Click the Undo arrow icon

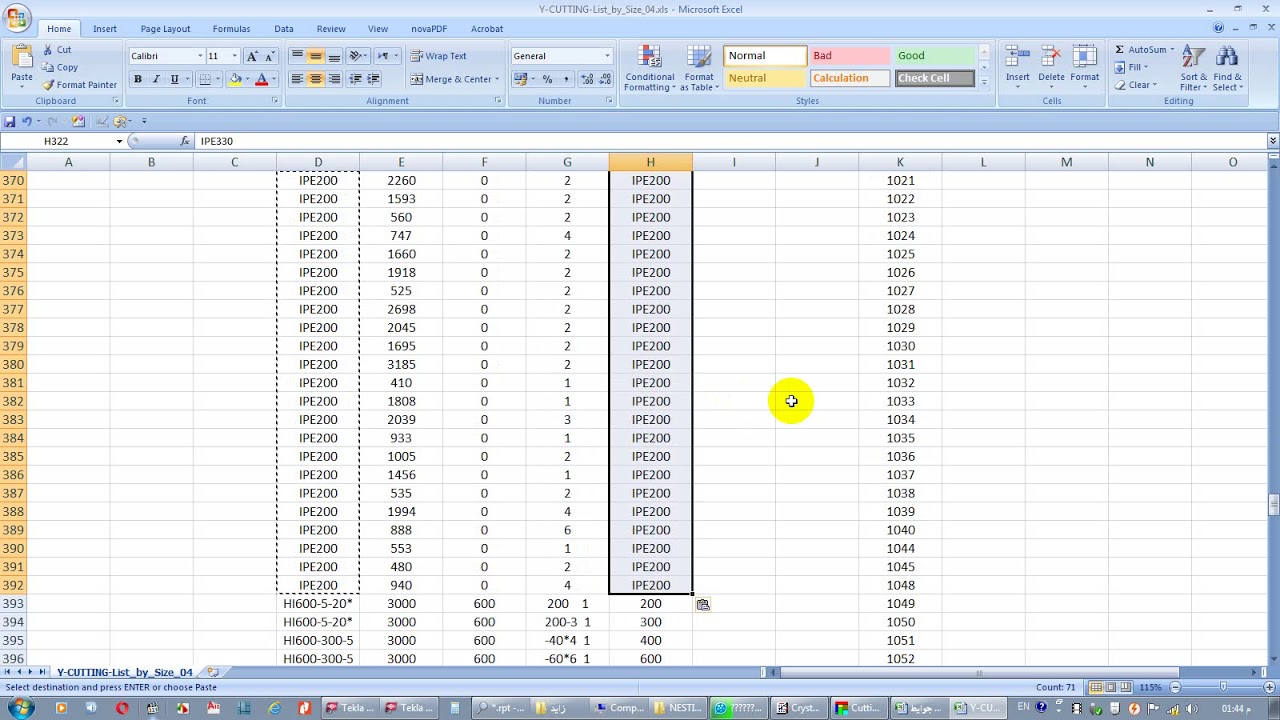point(28,121)
